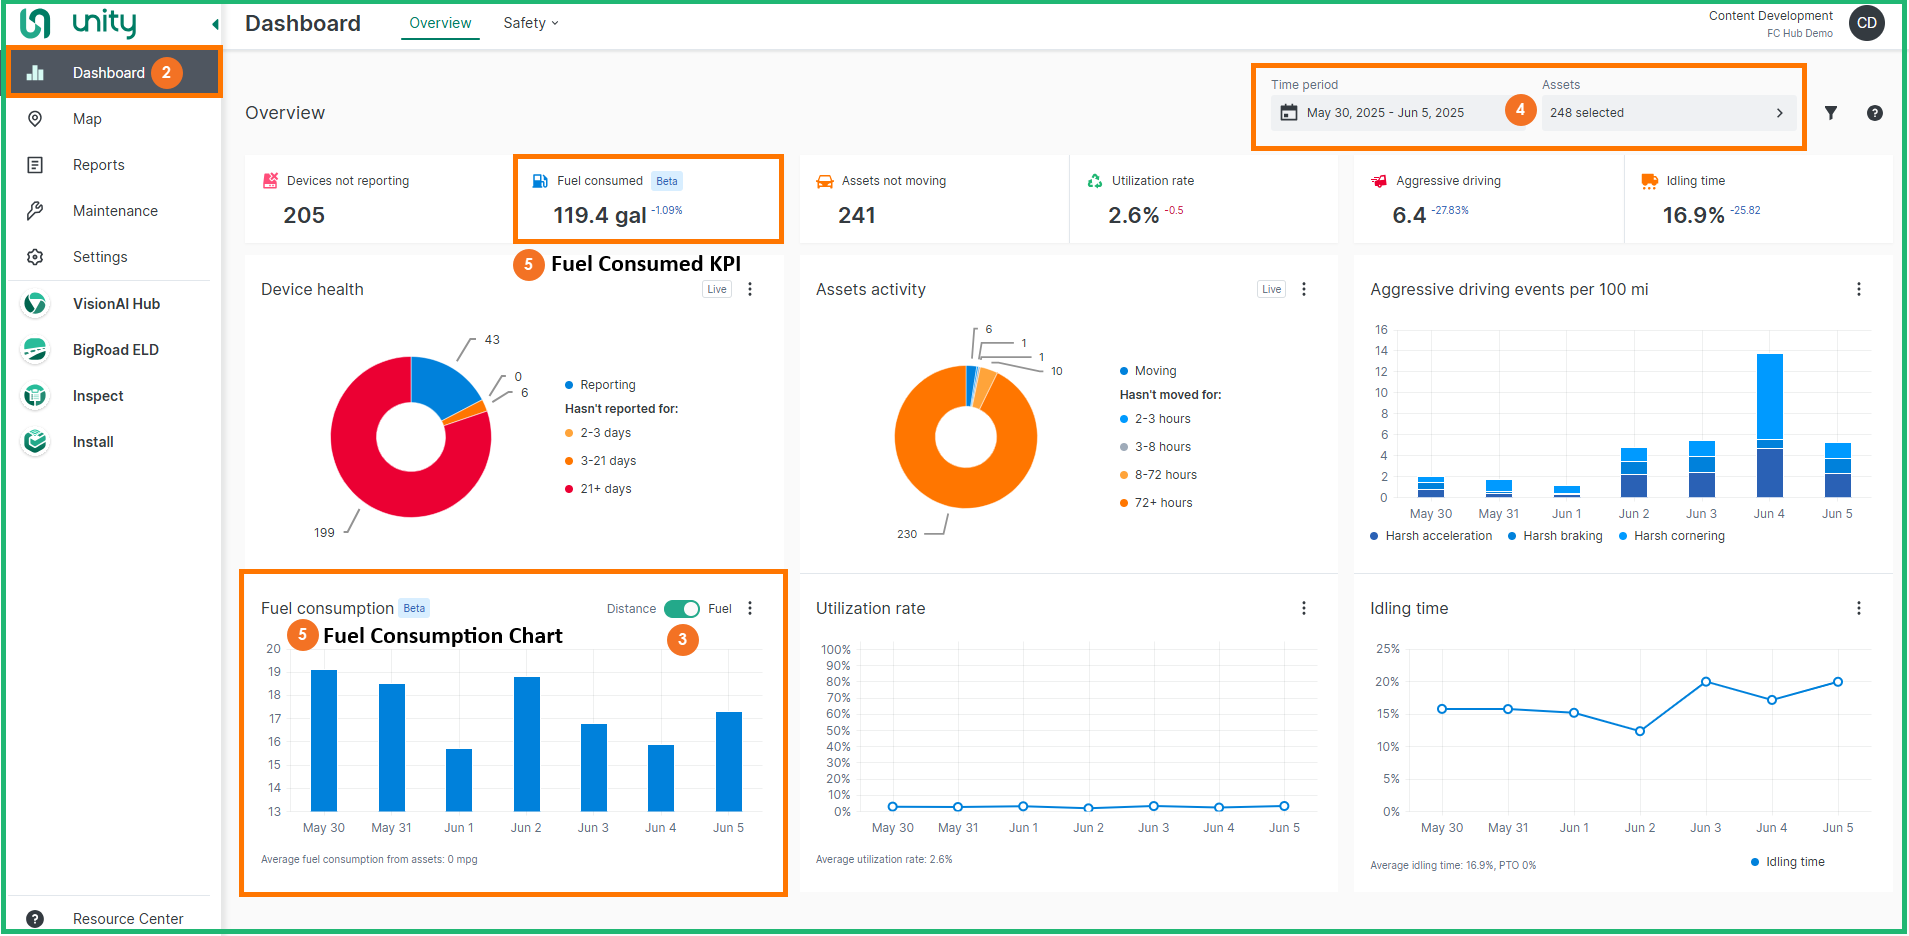The height and width of the screenshot is (936, 1909).
Task: Open Reports from the sidebar icon
Action: pos(35,165)
